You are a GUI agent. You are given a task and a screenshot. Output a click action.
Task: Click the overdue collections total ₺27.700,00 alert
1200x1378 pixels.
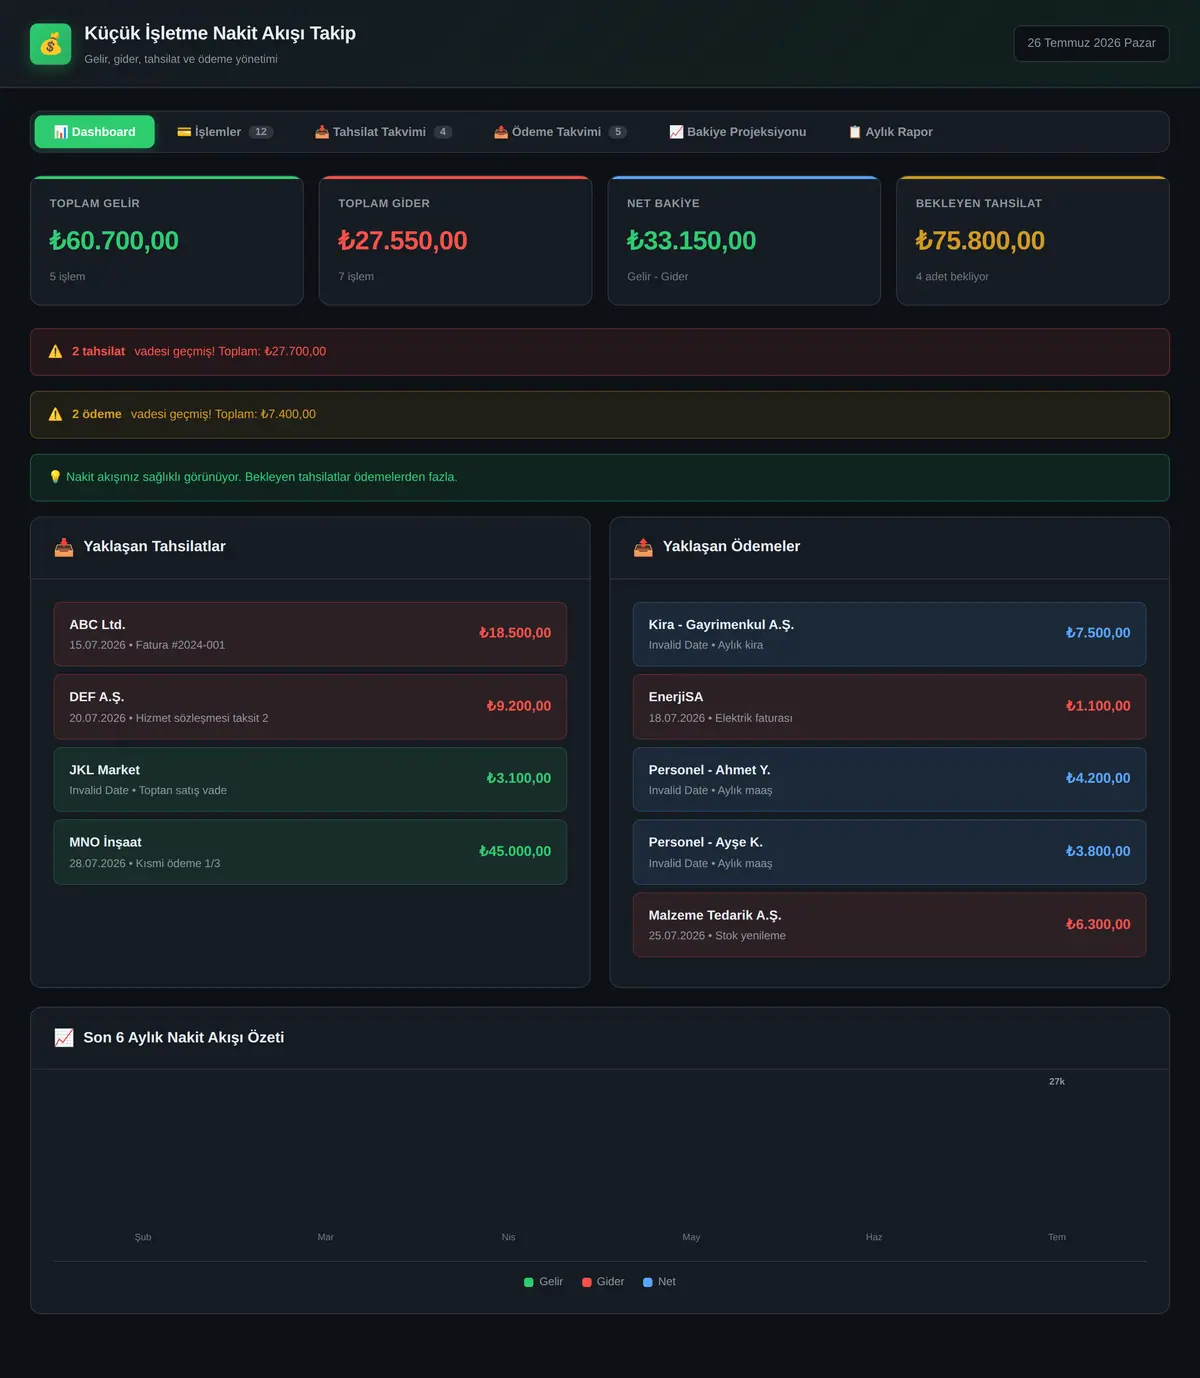point(600,352)
